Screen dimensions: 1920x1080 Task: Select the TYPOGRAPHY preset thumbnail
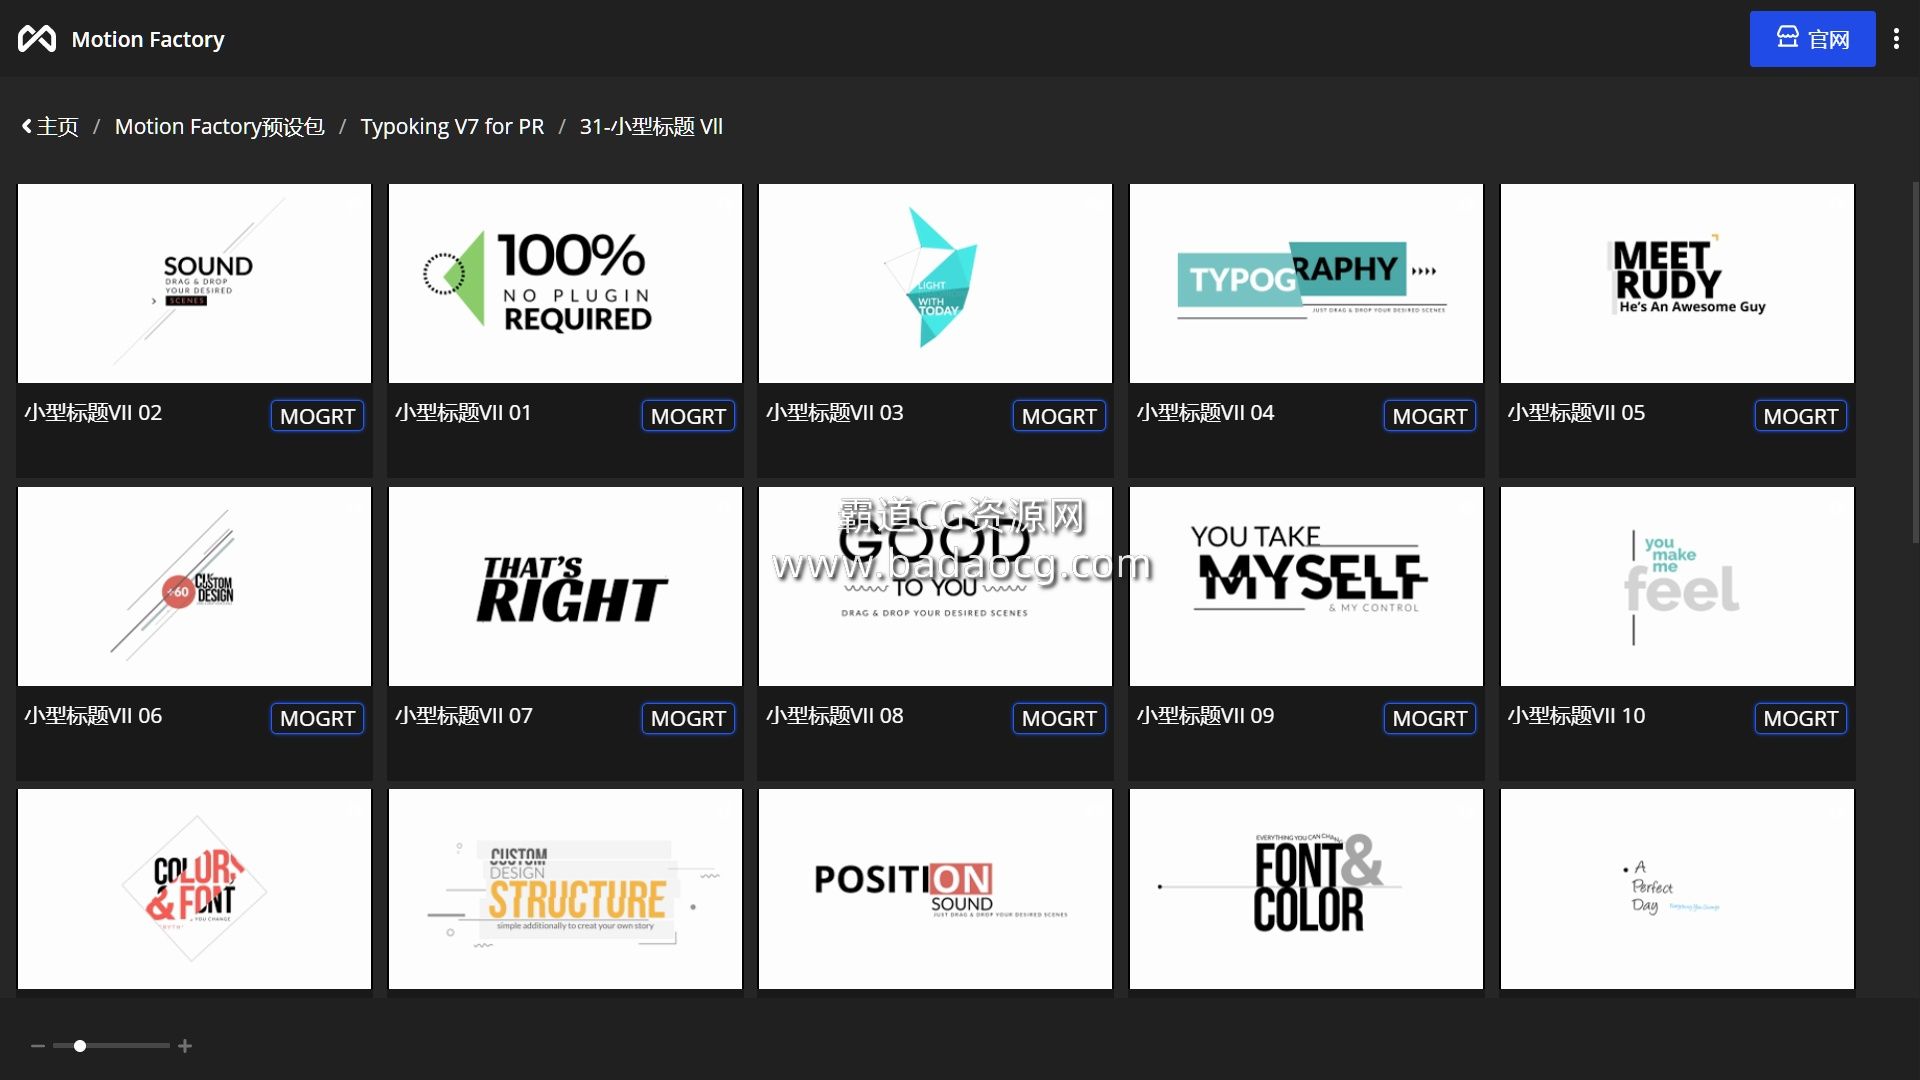point(1306,283)
